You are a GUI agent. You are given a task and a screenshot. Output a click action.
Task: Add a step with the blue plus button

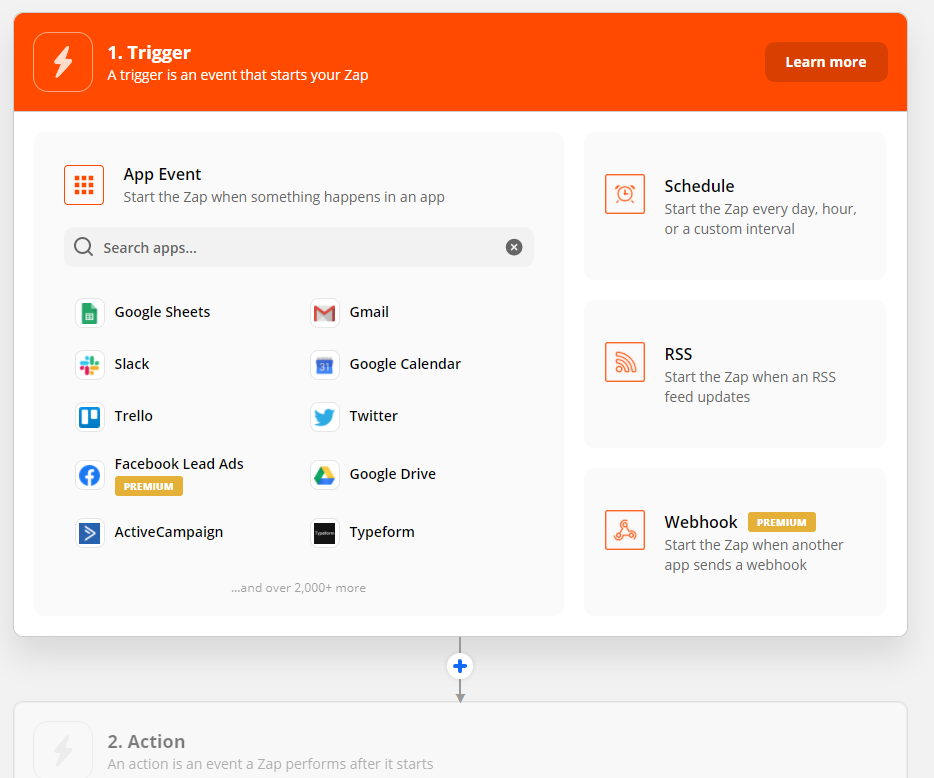coord(460,666)
